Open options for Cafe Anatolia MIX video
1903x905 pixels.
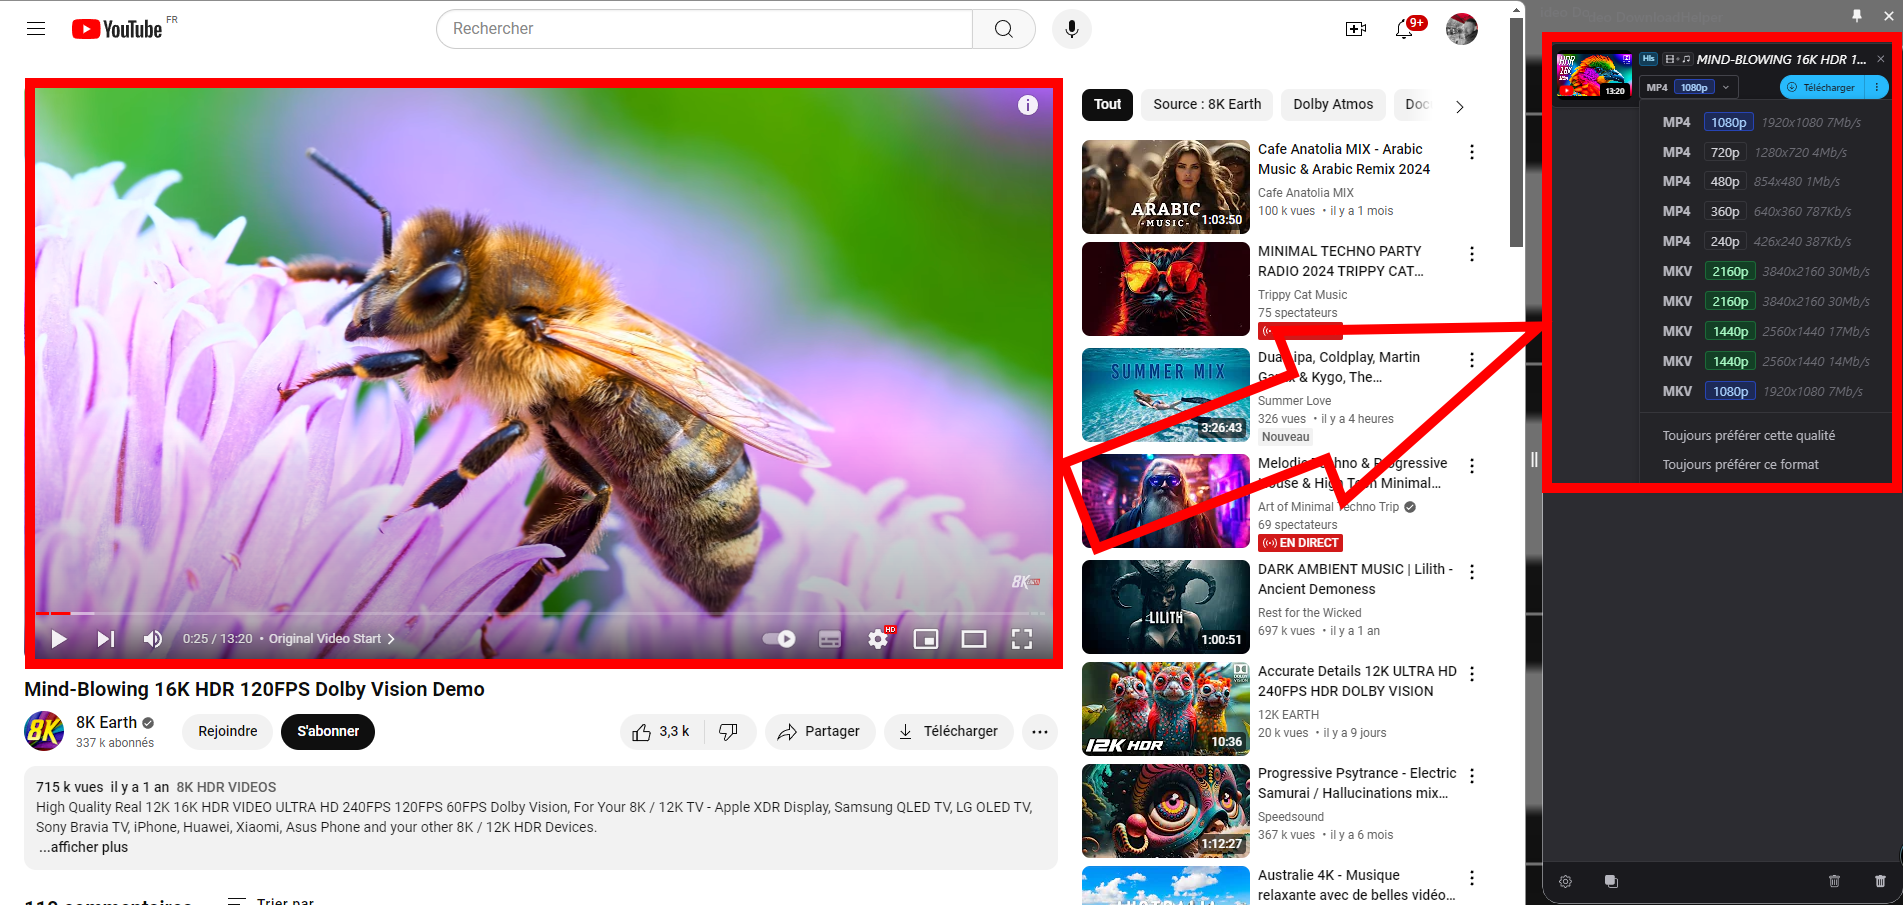pyautogui.click(x=1472, y=152)
